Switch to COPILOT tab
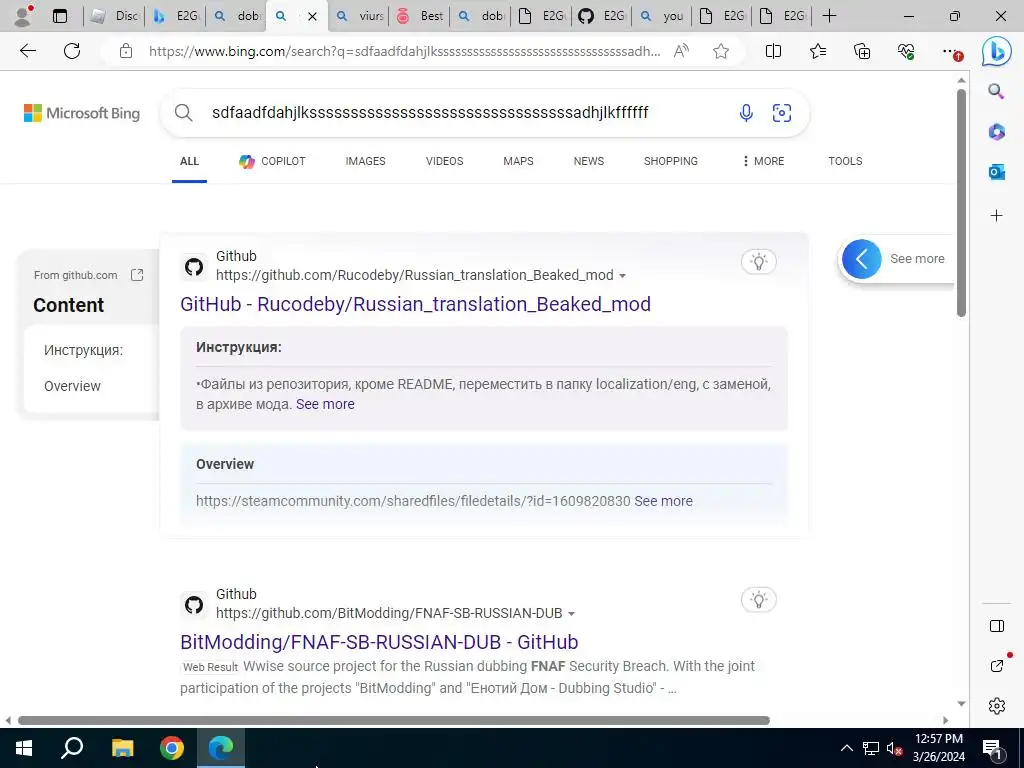1024x768 pixels. click(x=272, y=161)
